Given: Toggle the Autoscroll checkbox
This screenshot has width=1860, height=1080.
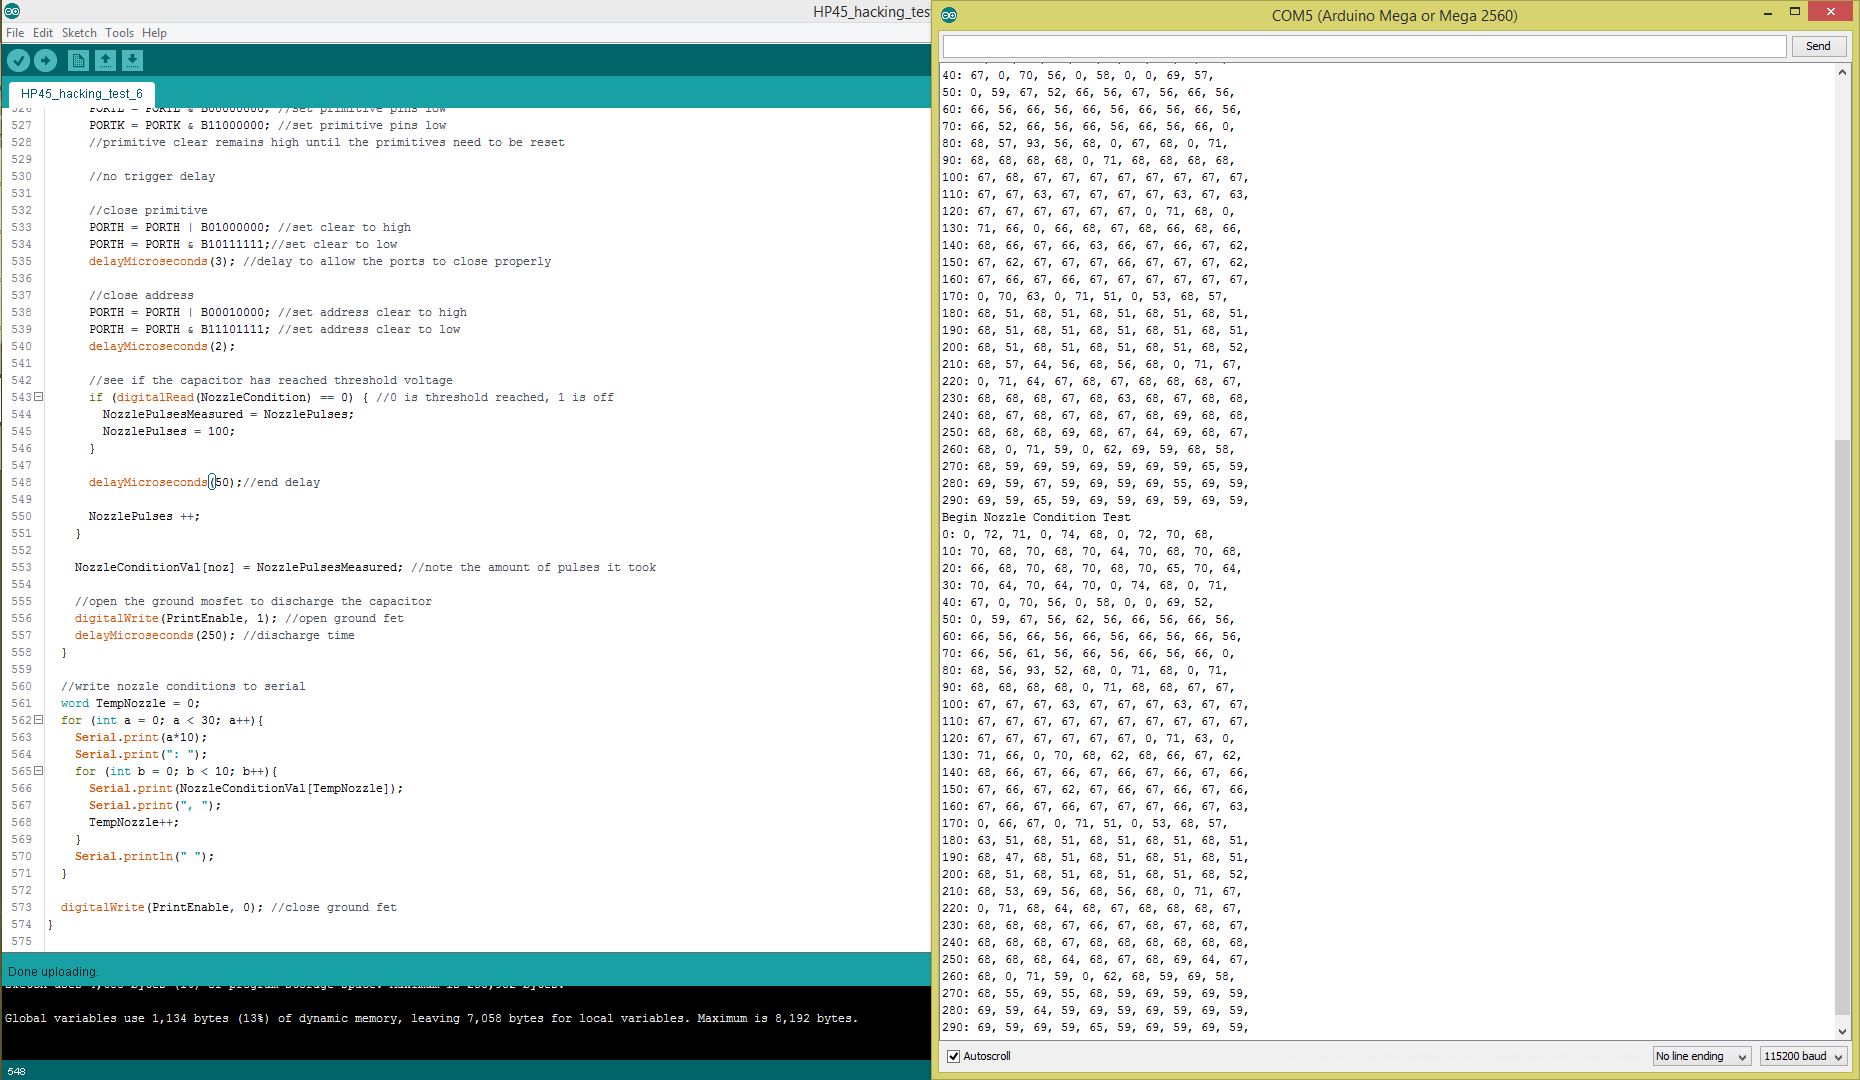Looking at the screenshot, I should click(953, 1056).
